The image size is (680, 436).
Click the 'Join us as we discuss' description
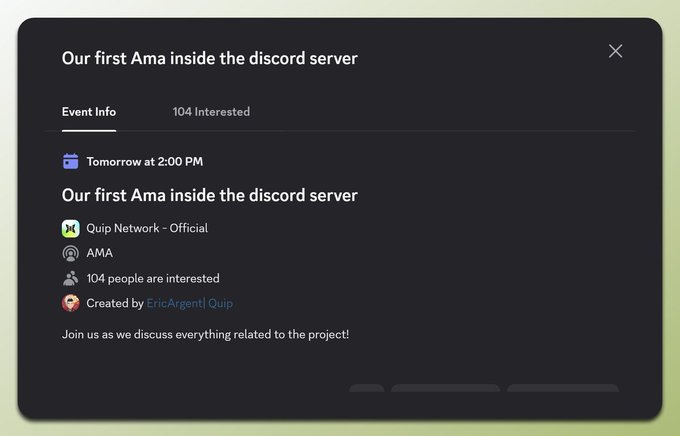pos(206,334)
